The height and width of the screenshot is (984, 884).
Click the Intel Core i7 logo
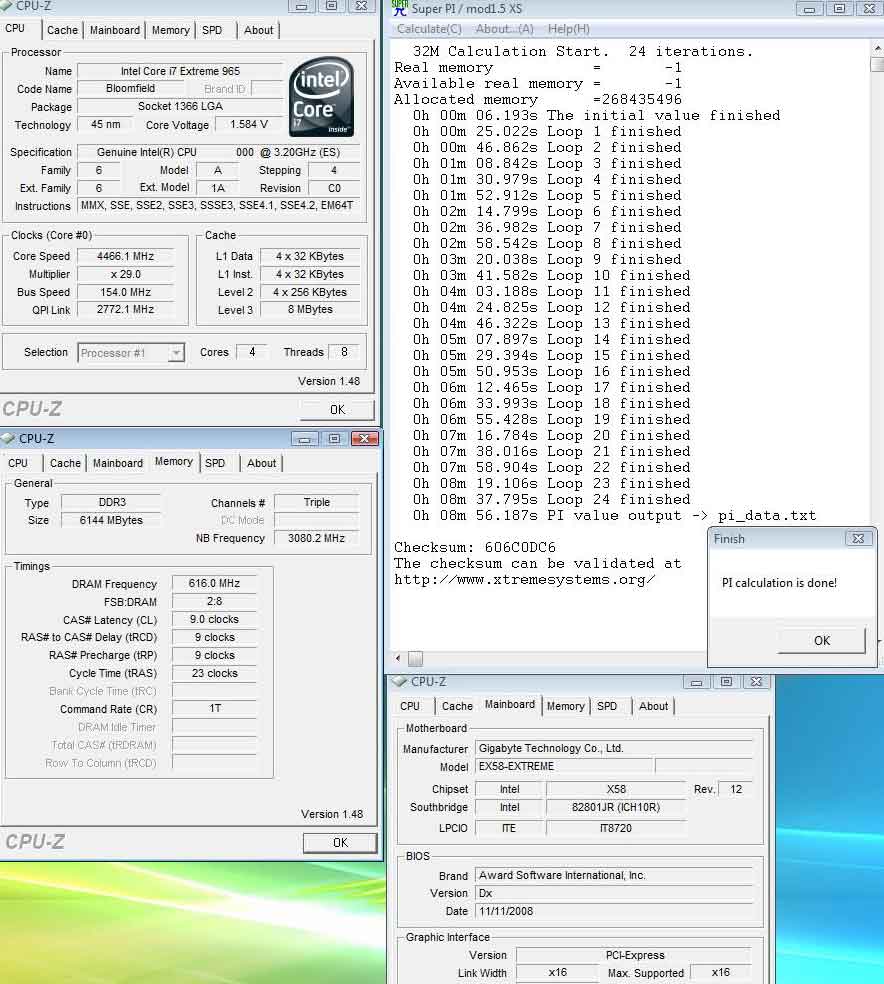click(x=322, y=96)
